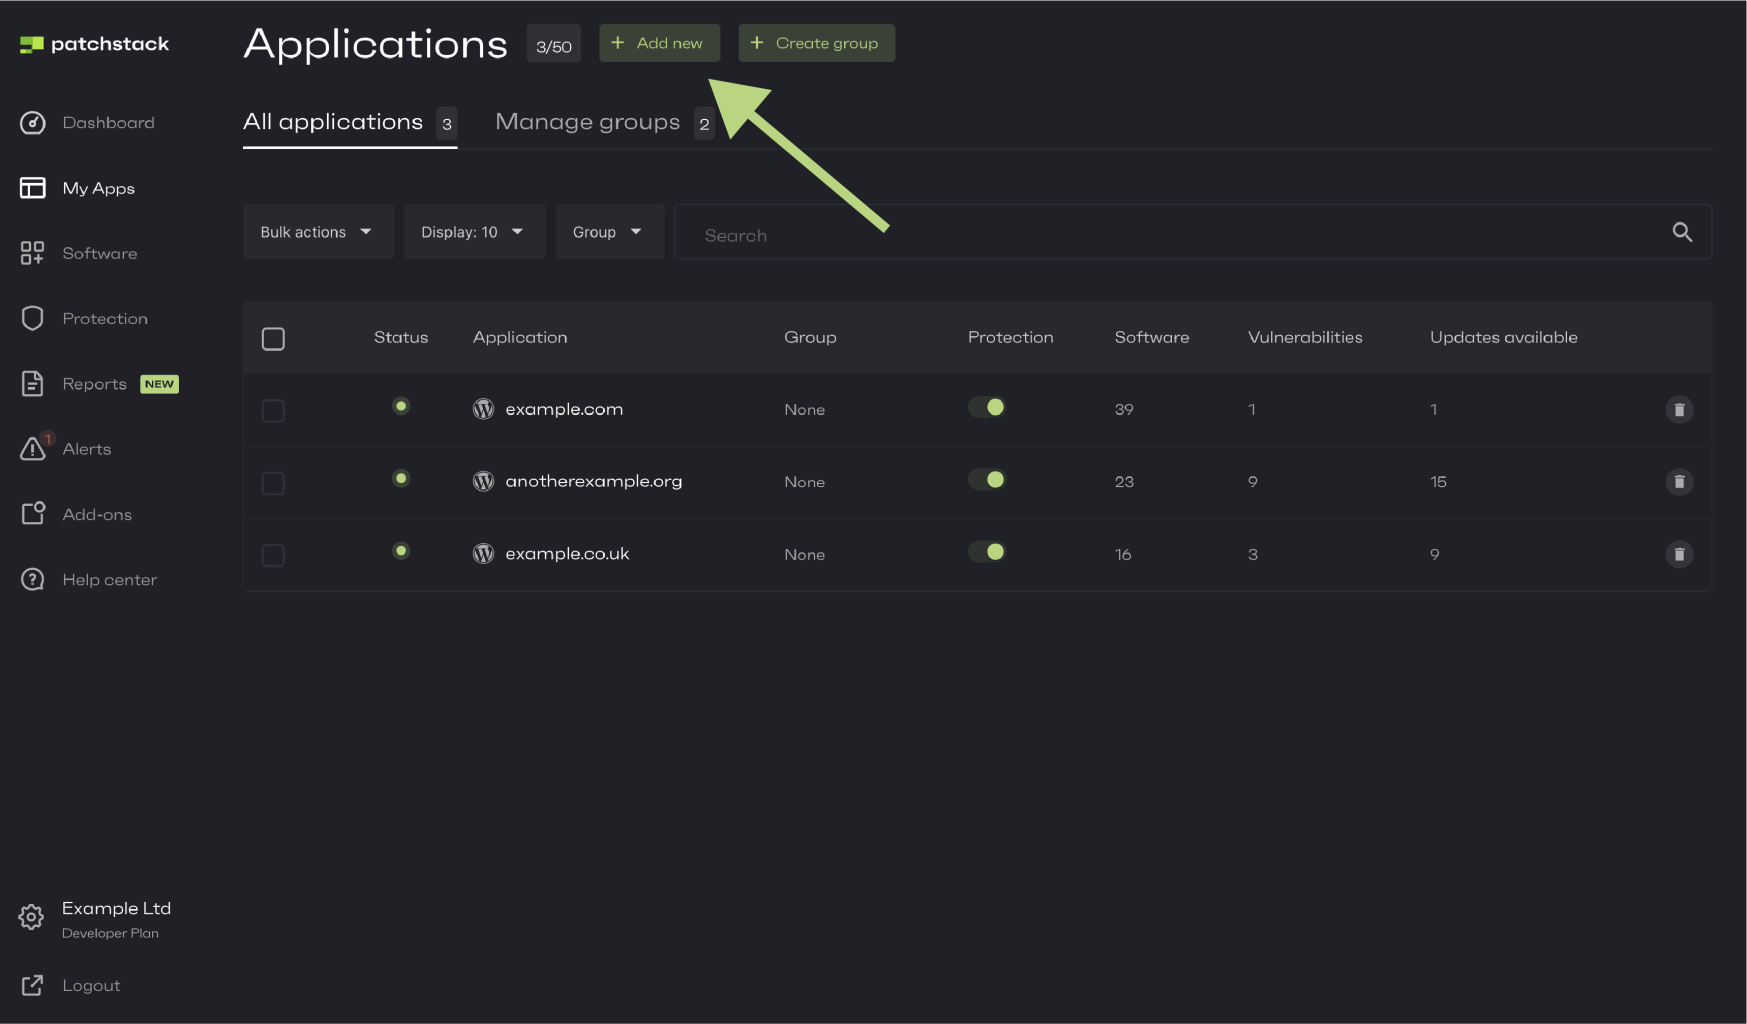Viewport: 1747px width, 1024px height.
Task: Open settings gear for Example Ltd
Action: pyautogui.click(x=31, y=917)
